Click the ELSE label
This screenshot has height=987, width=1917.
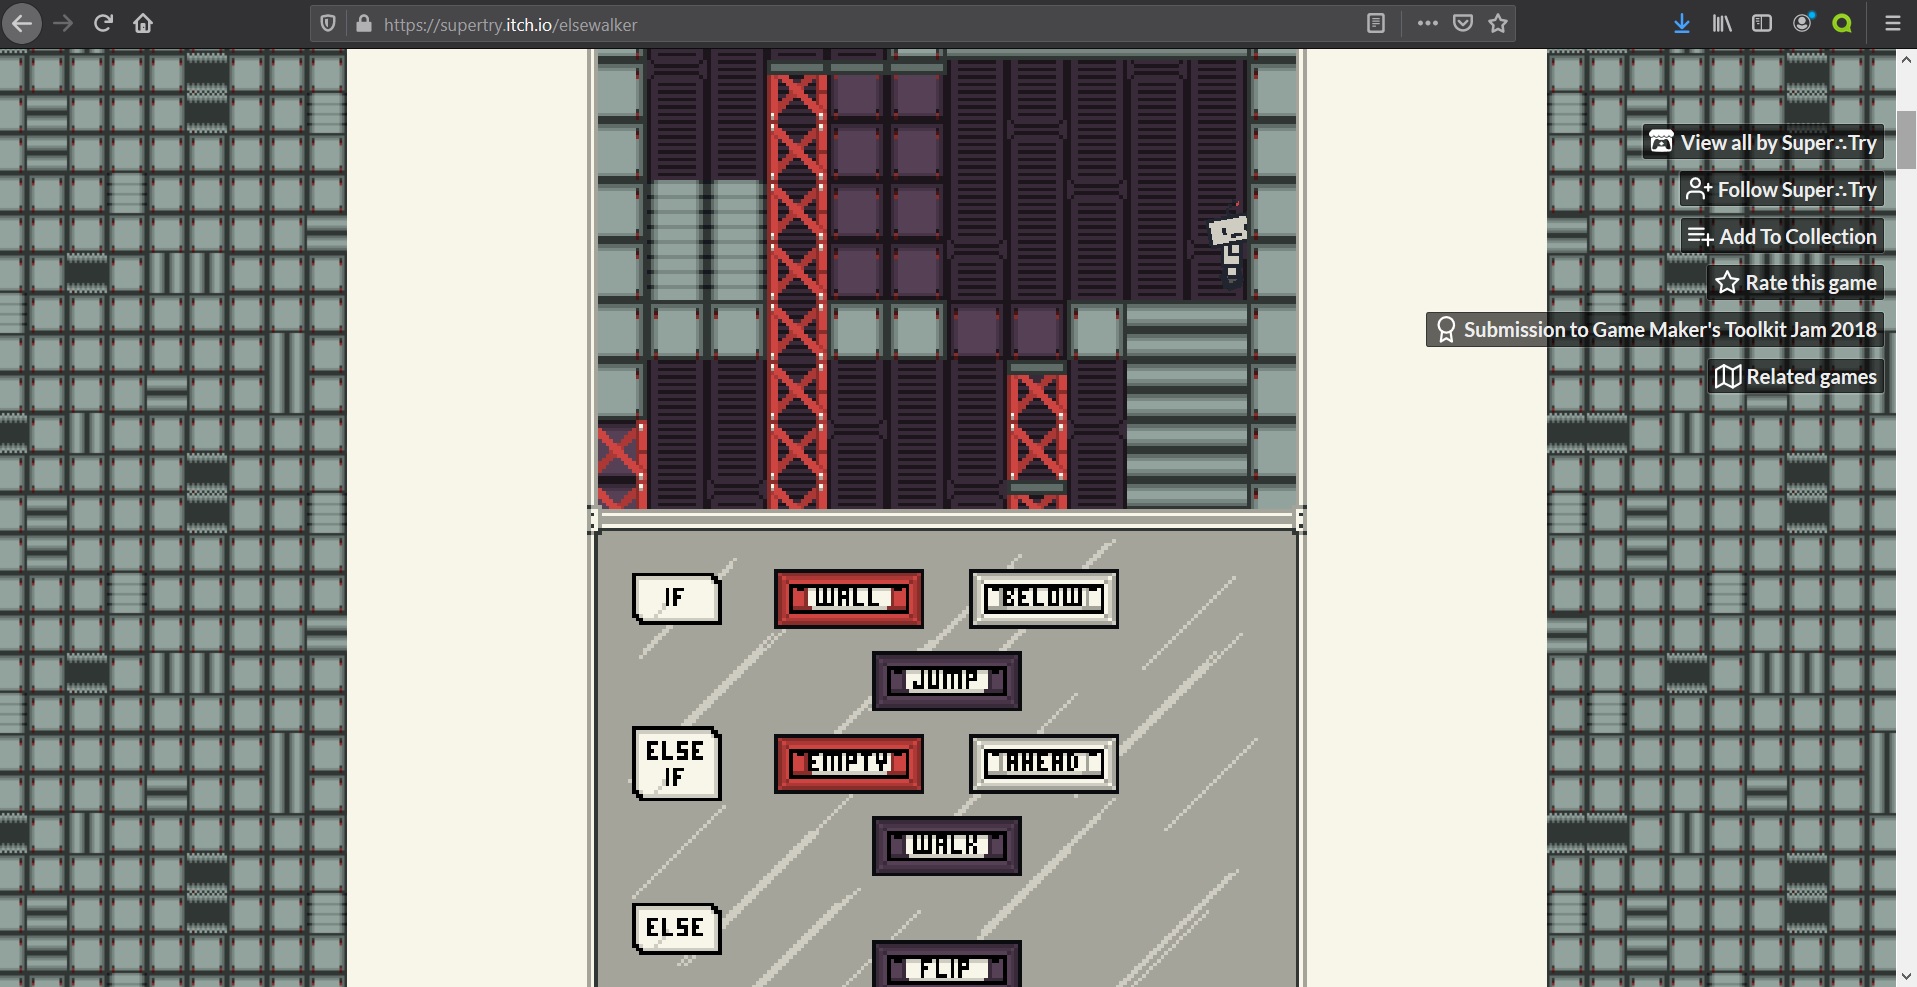676,928
